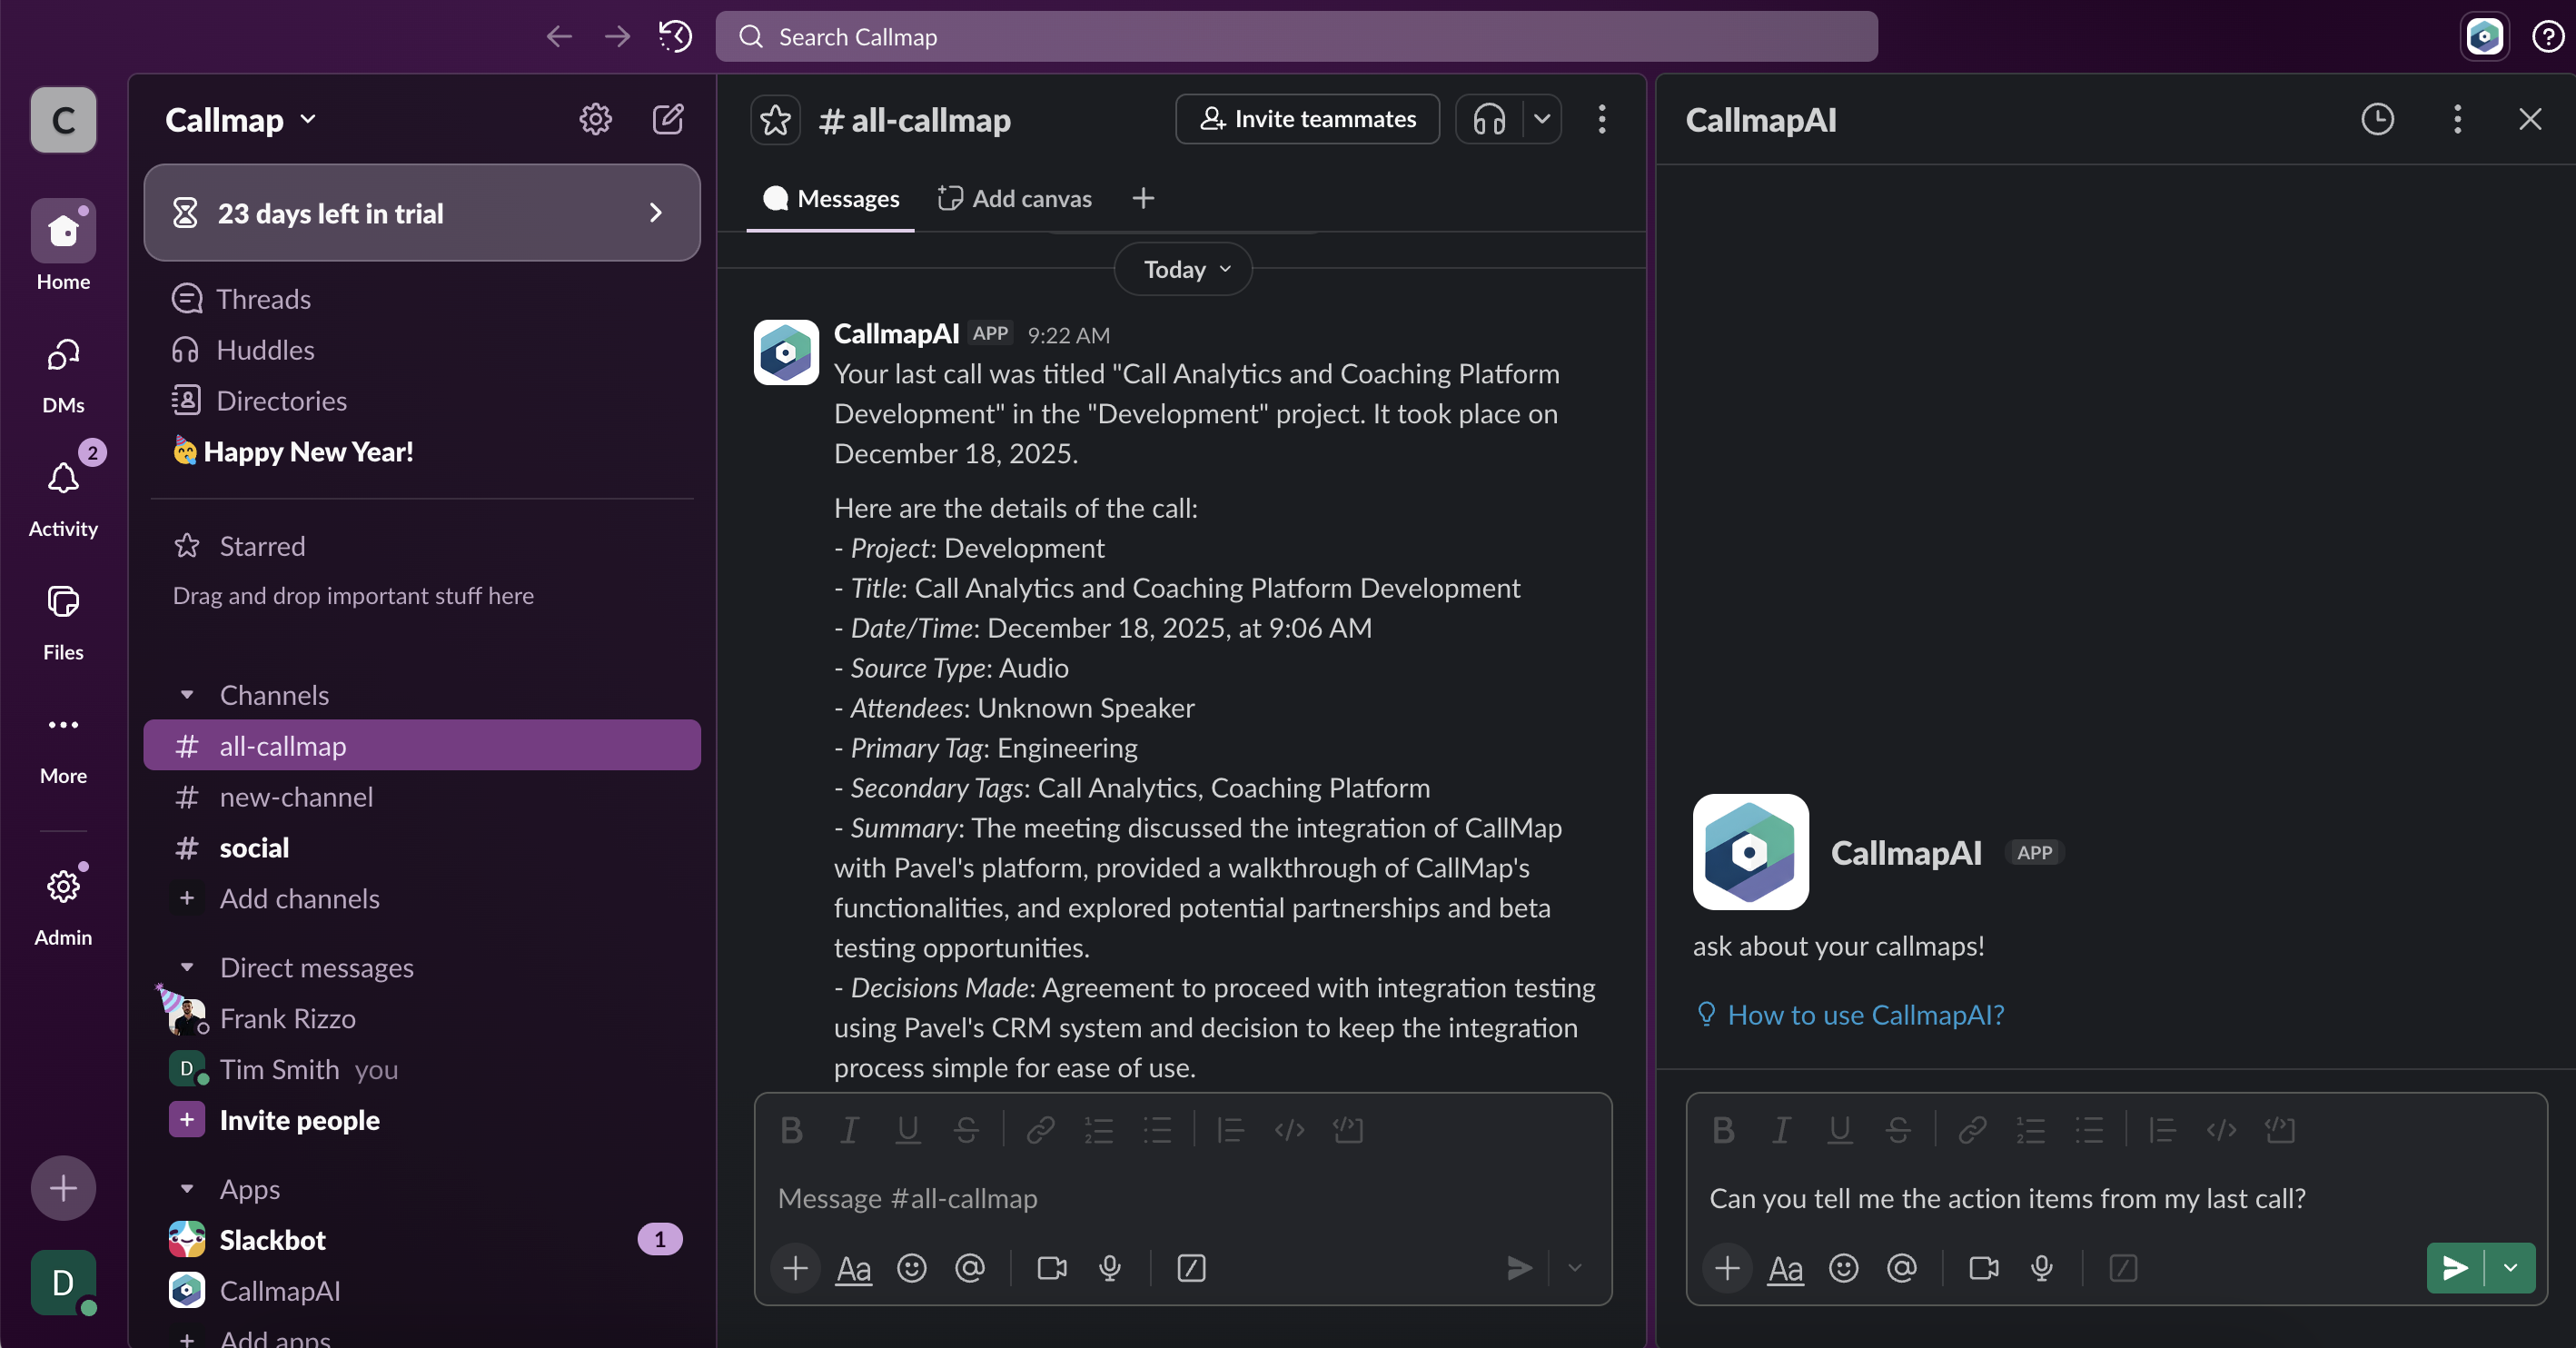Screen dimensions: 2576x1348
Task: Open Files in the left rail
Action: (x=63, y=622)
